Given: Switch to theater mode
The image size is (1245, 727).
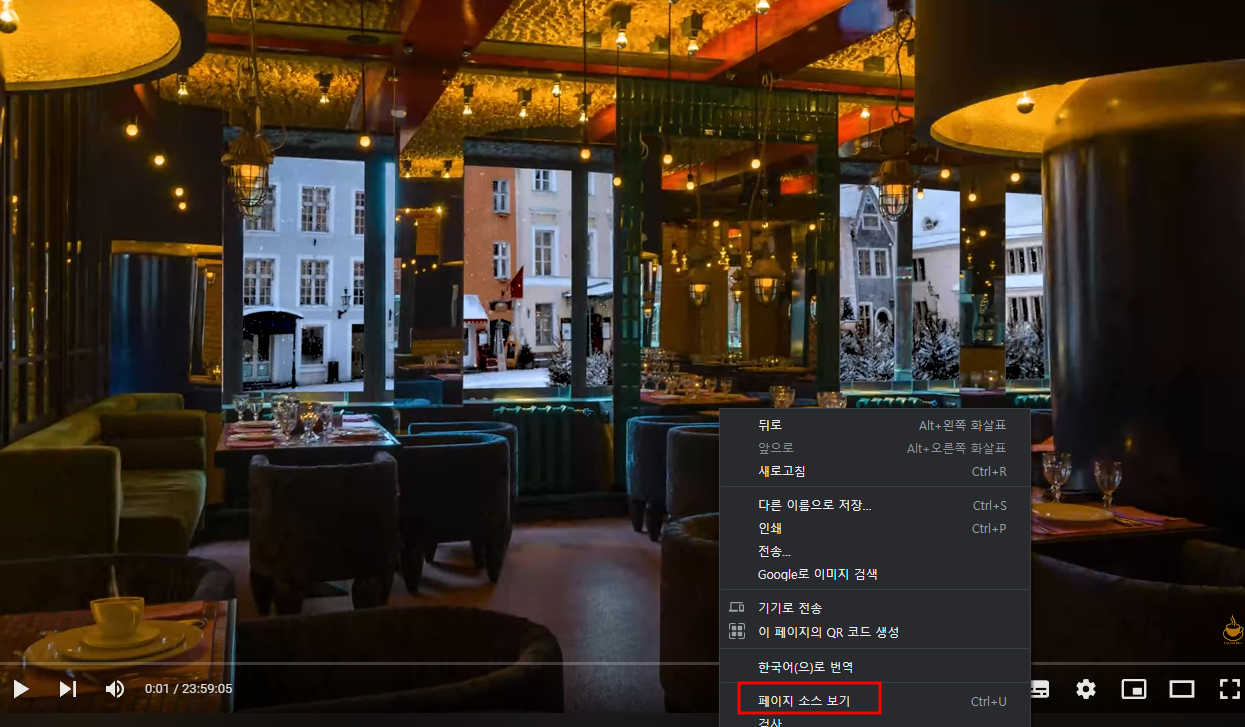Looking at the screenshot, I should click(1181, 688).
